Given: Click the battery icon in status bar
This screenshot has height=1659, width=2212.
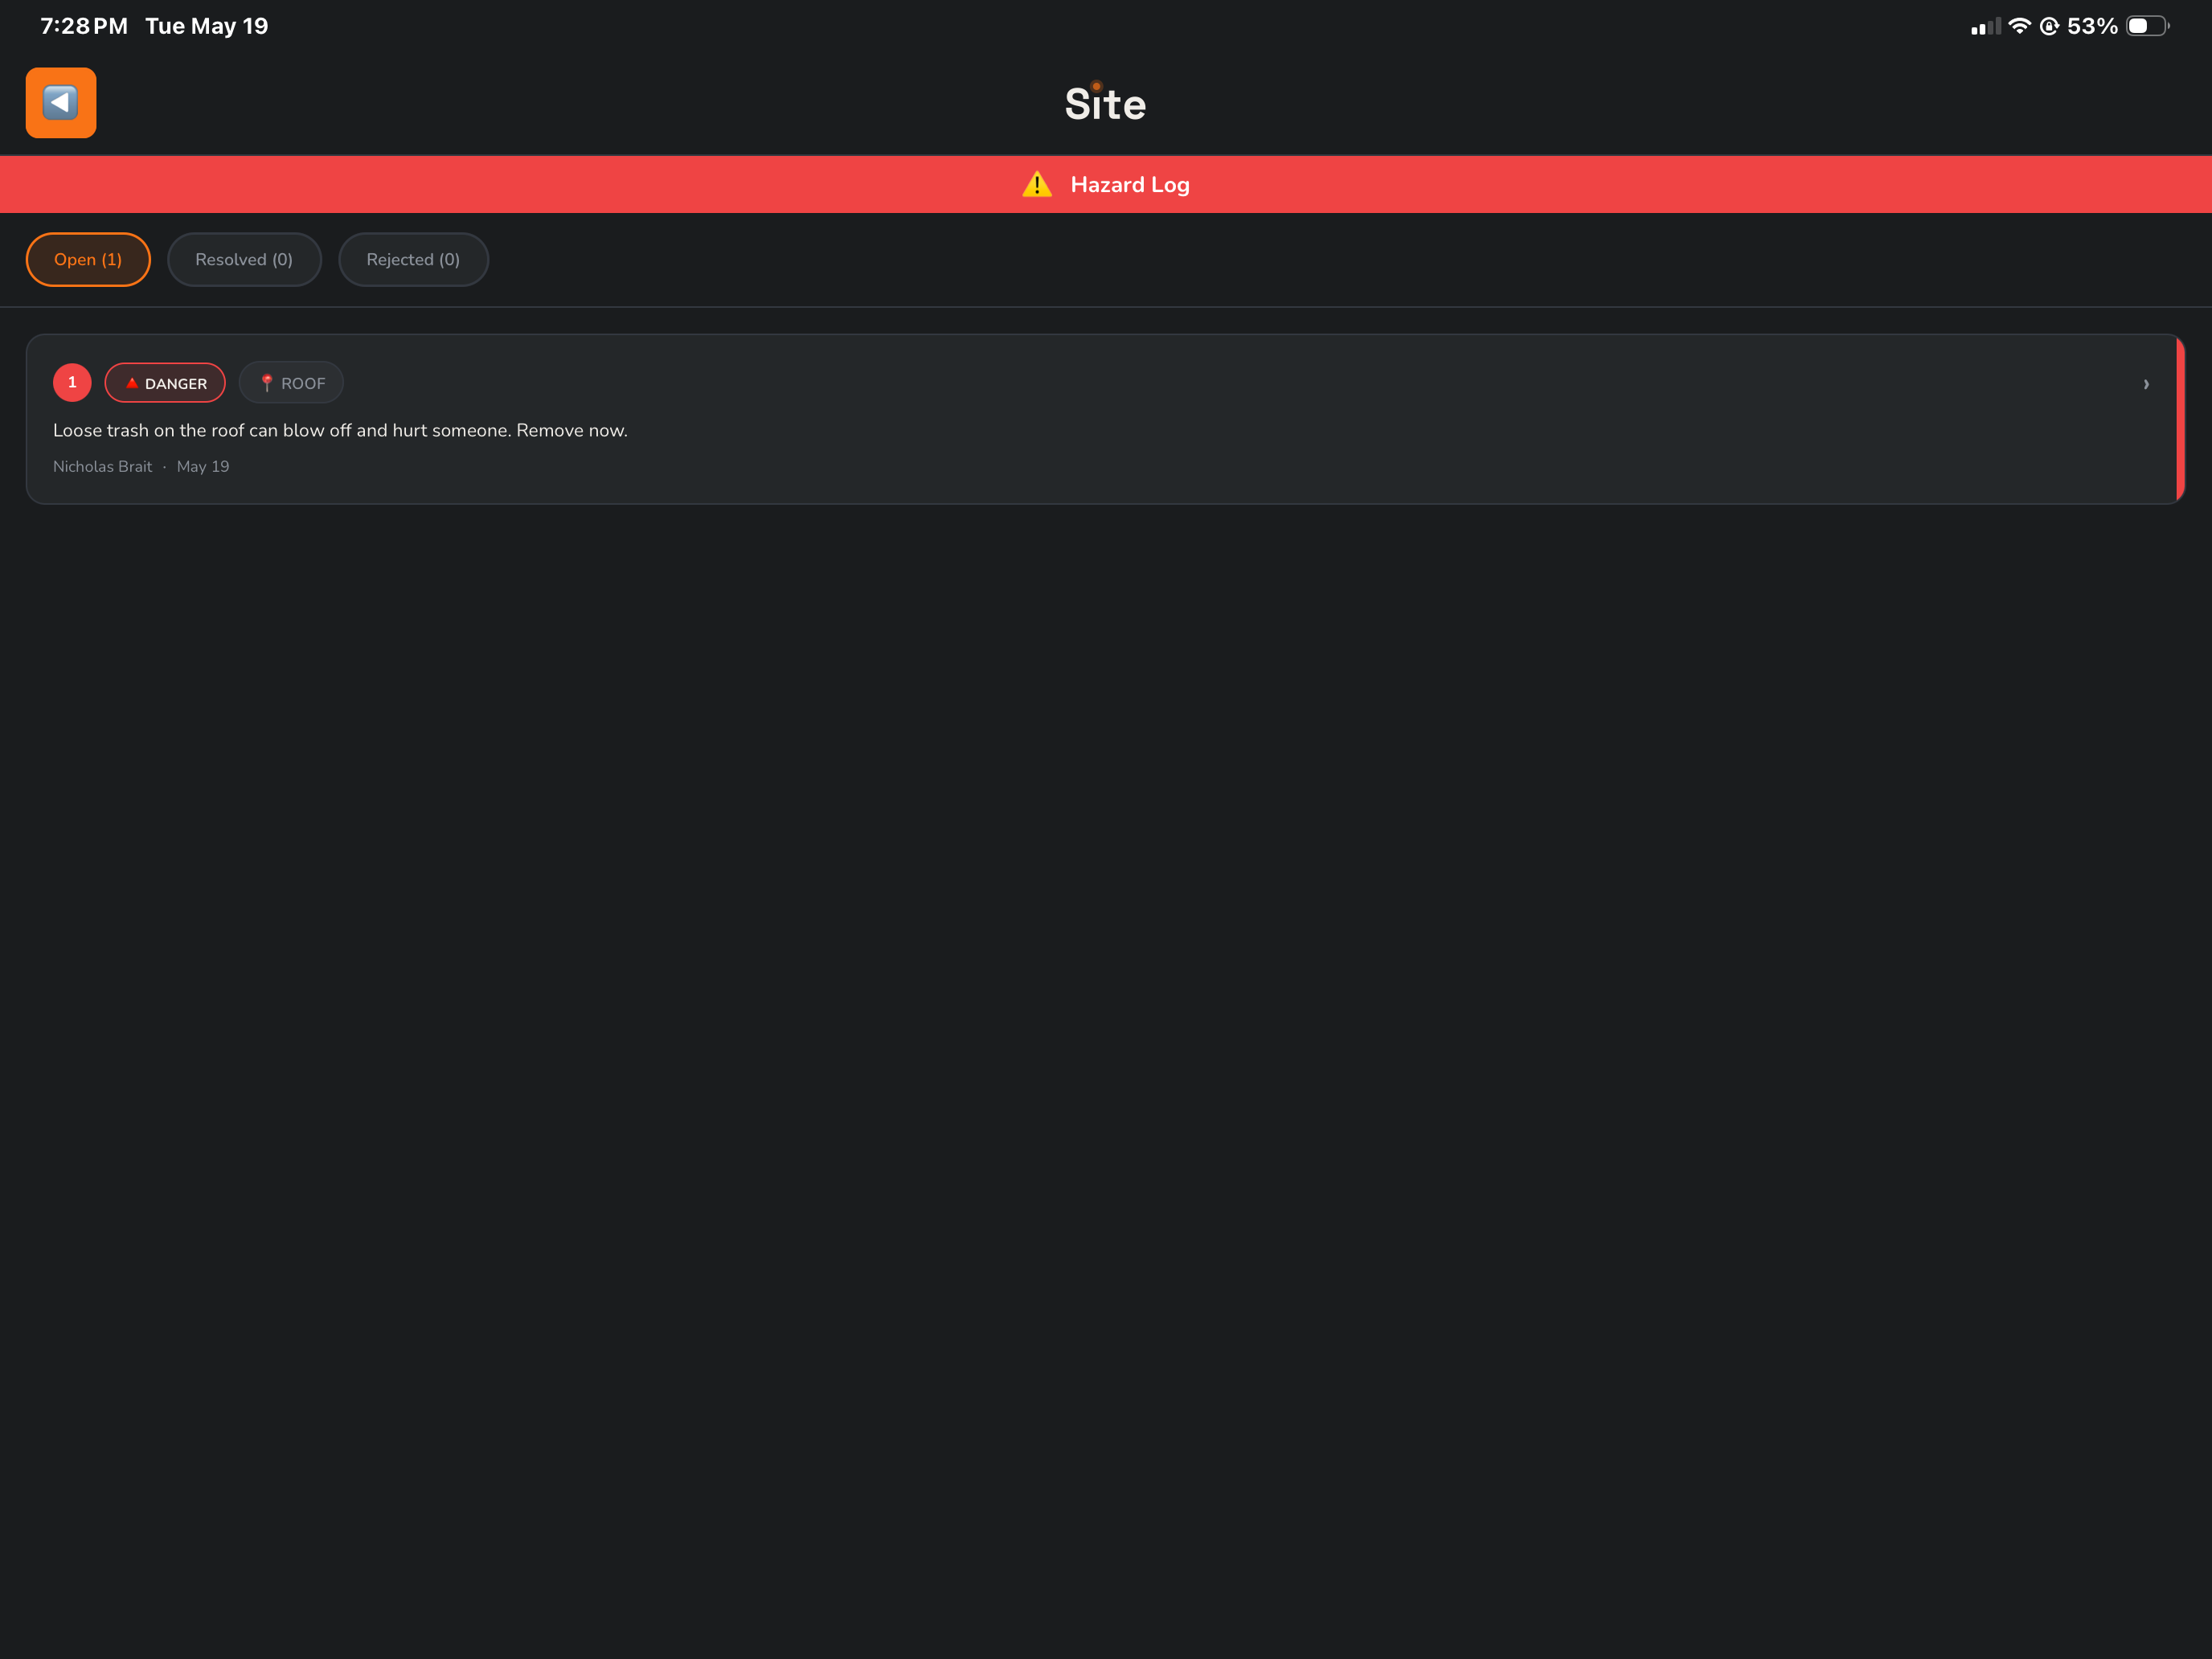Looking at the screenshot, I should pyautogui.click(x=2147, y=26).
